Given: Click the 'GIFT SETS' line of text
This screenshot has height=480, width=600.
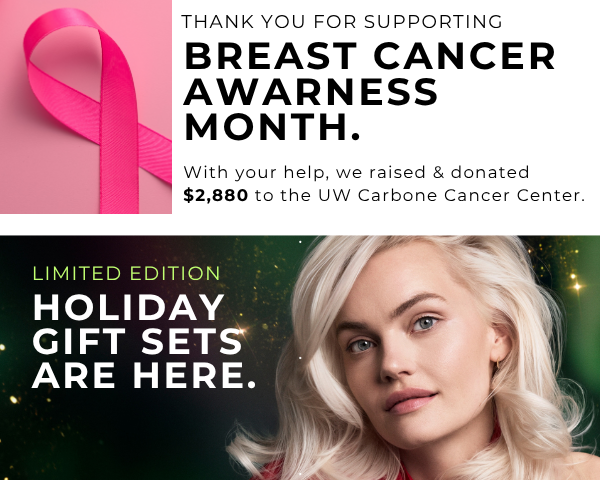Looking at the screenshot, I should 137,341.
